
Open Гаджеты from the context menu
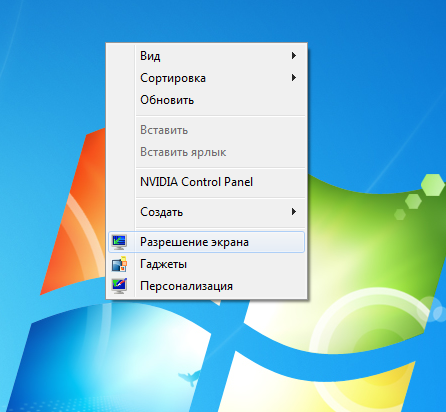[x=206, y=264]
